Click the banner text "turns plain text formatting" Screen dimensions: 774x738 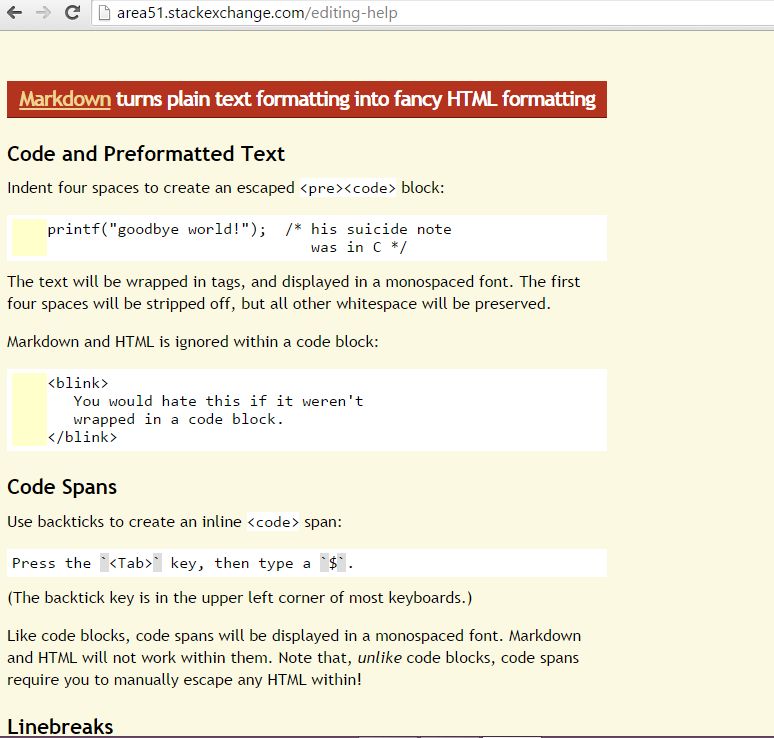click(x=232, y=99)
